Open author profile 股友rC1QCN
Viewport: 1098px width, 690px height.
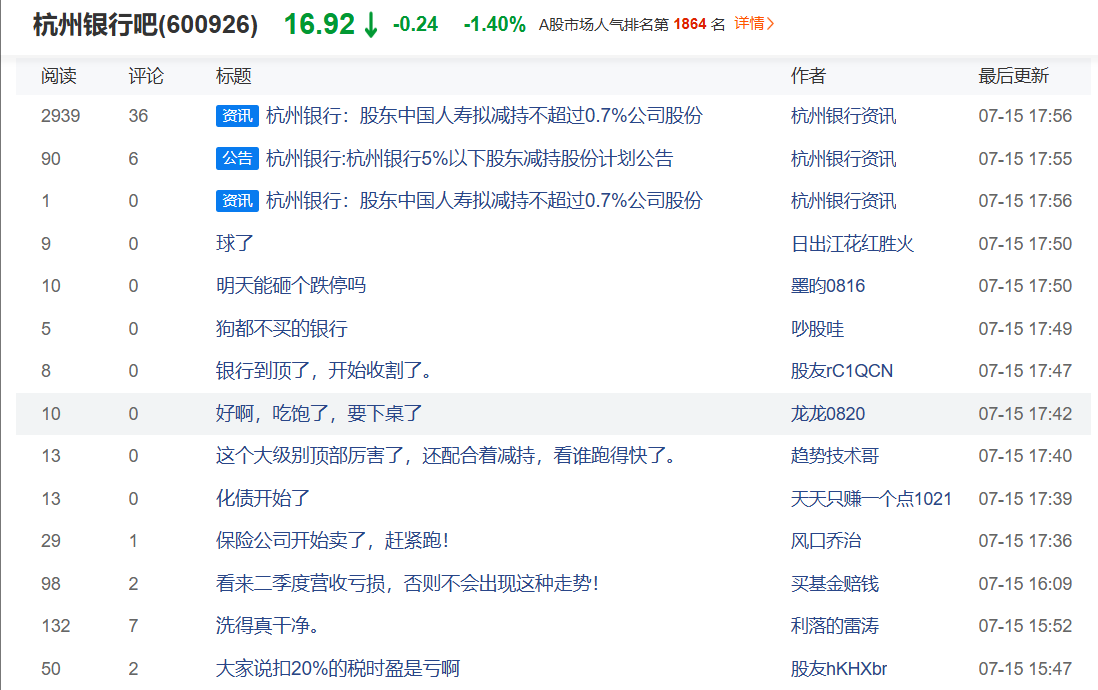(842, 371)
